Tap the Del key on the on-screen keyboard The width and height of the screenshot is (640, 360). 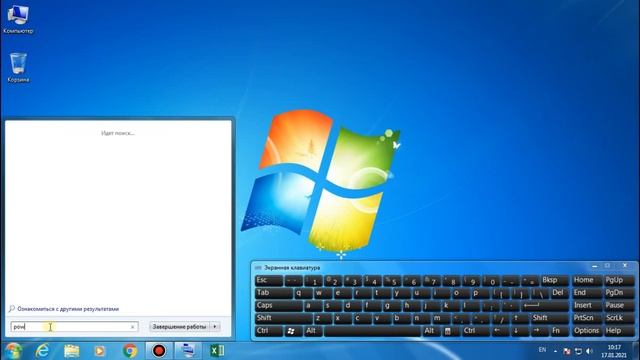click(558, 293)
